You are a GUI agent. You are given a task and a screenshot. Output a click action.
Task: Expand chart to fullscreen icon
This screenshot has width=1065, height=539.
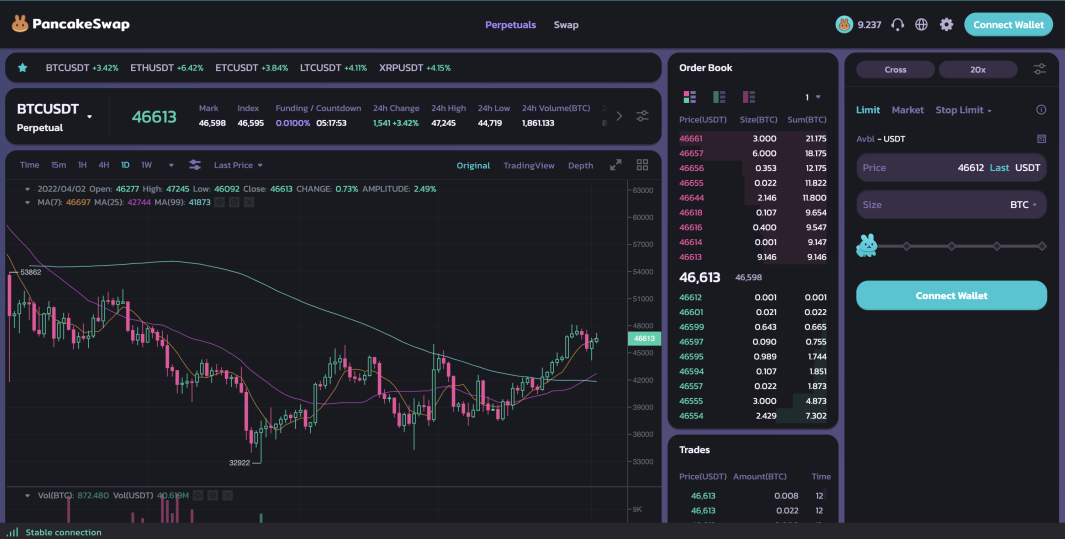click(615, 165)
